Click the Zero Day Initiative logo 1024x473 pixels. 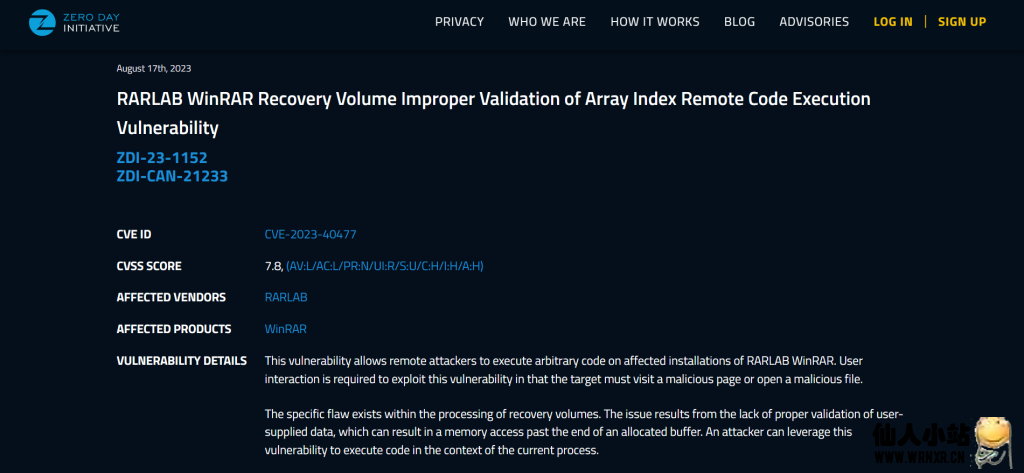click(x=74, y=22)
